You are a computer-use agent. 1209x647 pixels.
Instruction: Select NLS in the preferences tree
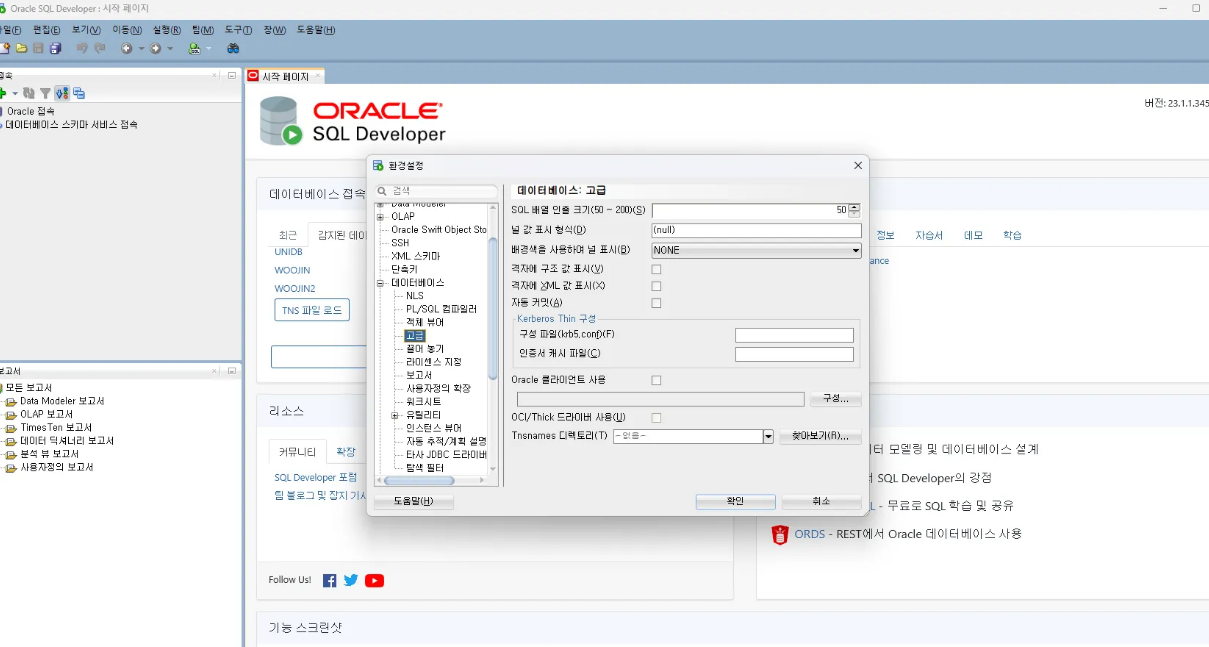[415, 296]
